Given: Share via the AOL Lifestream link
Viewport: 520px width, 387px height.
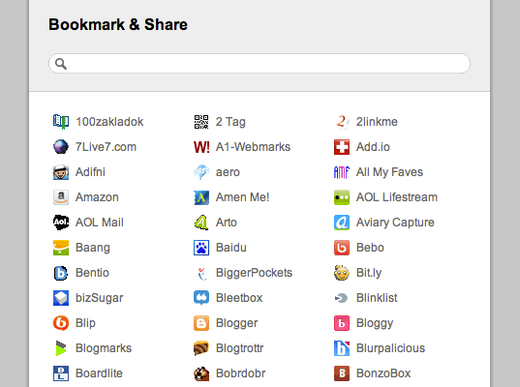Looking at the screenshot, I should point(397,197).
